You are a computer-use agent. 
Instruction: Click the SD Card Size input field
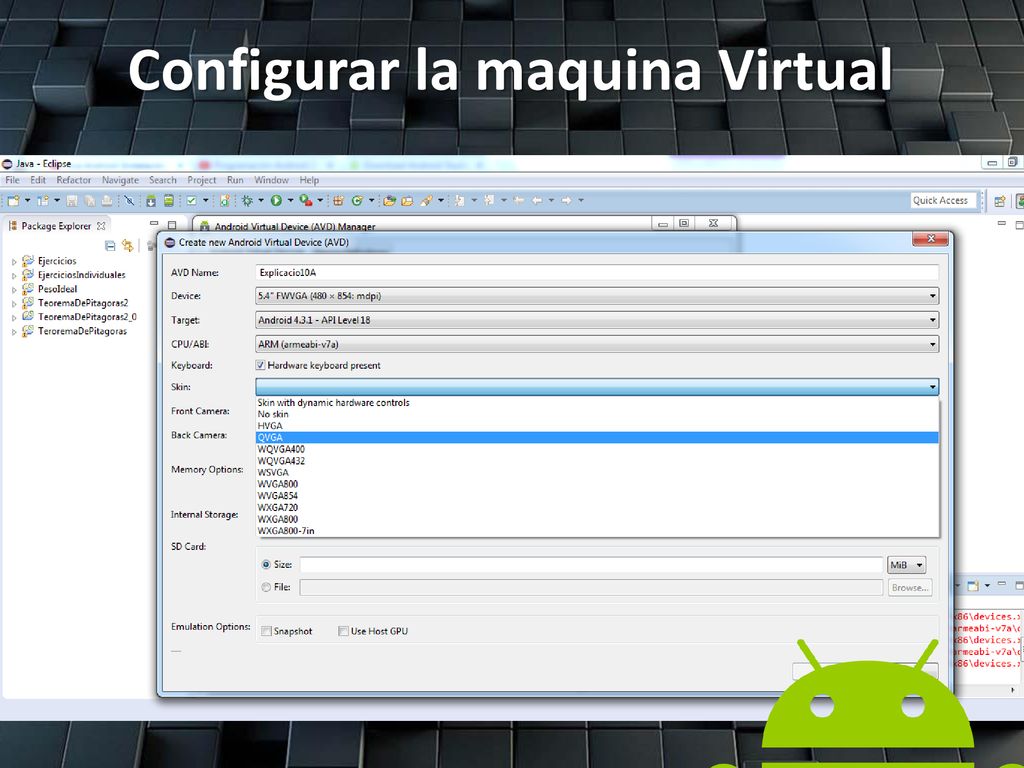click(x=592, y=565)
